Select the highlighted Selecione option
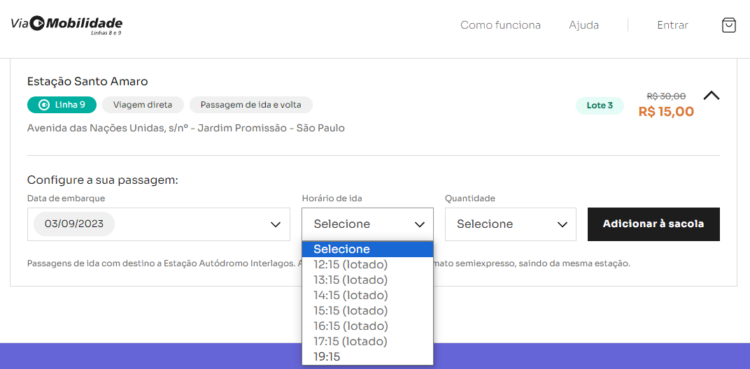 [367, 249]
